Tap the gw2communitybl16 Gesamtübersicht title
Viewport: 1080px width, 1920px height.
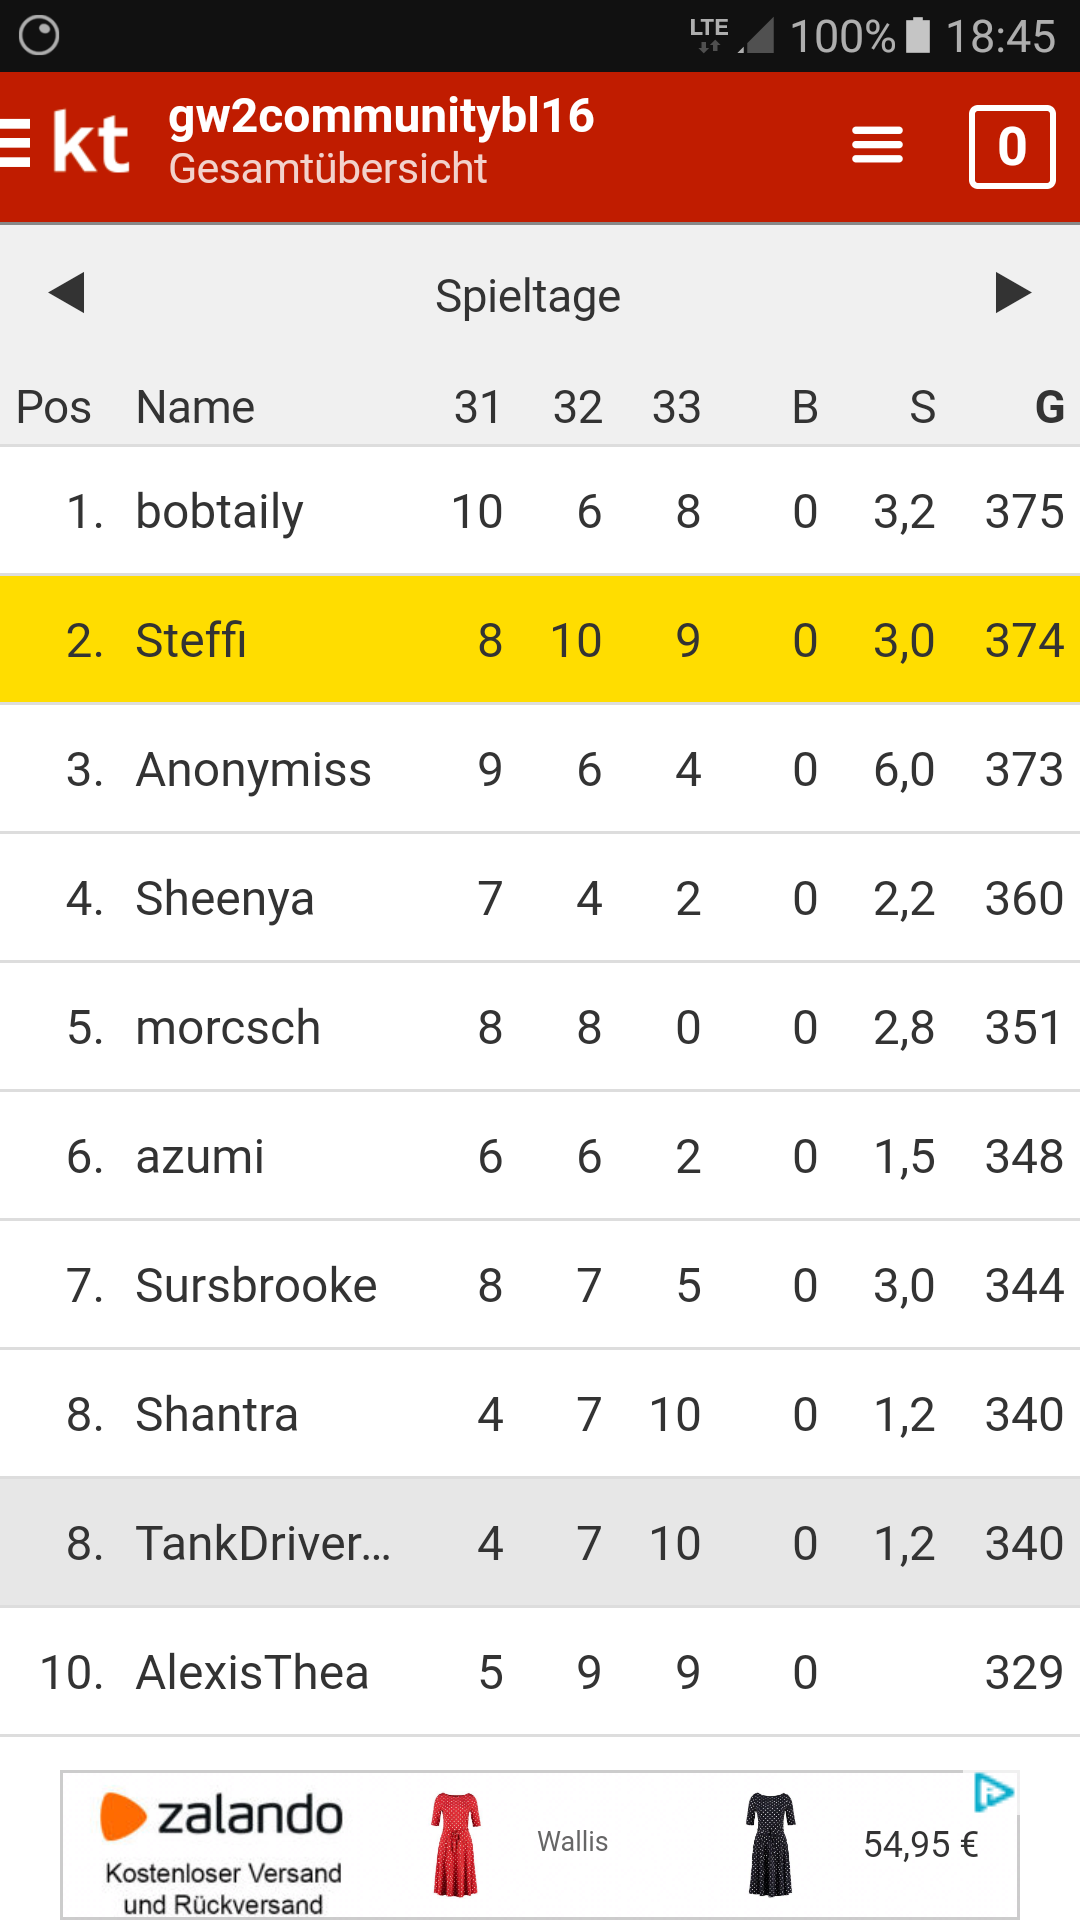point(380,142)
